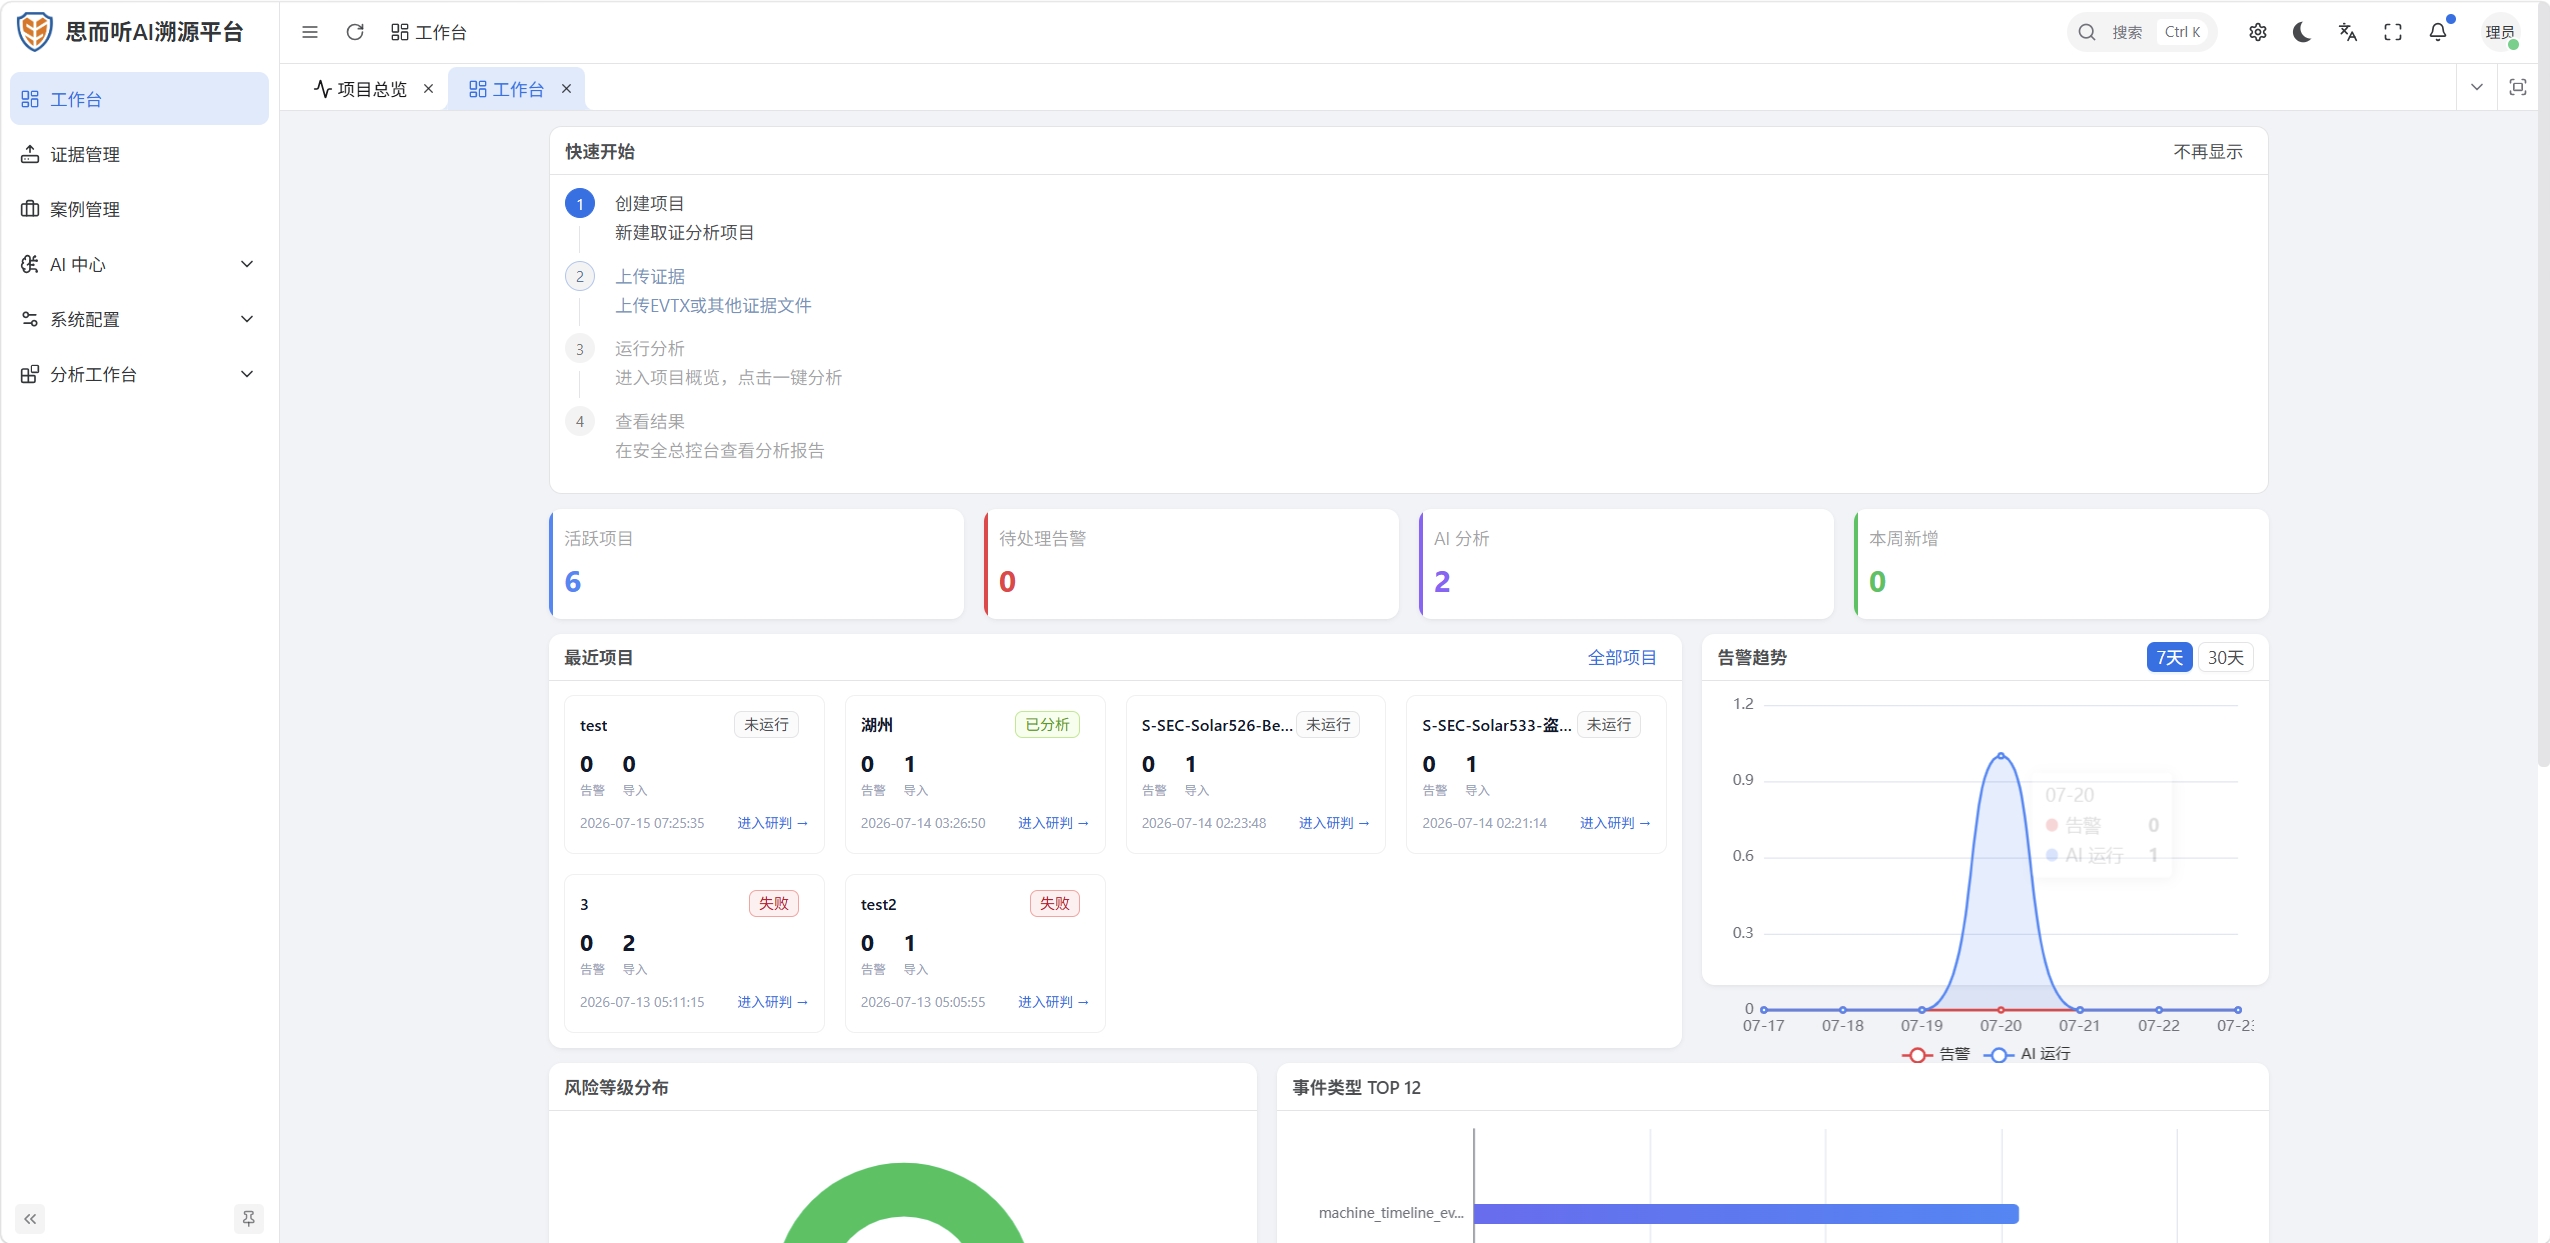Click the platform shield logo icon
The height and width of the screenshot is (1243, 2550).
click(35, 32)
